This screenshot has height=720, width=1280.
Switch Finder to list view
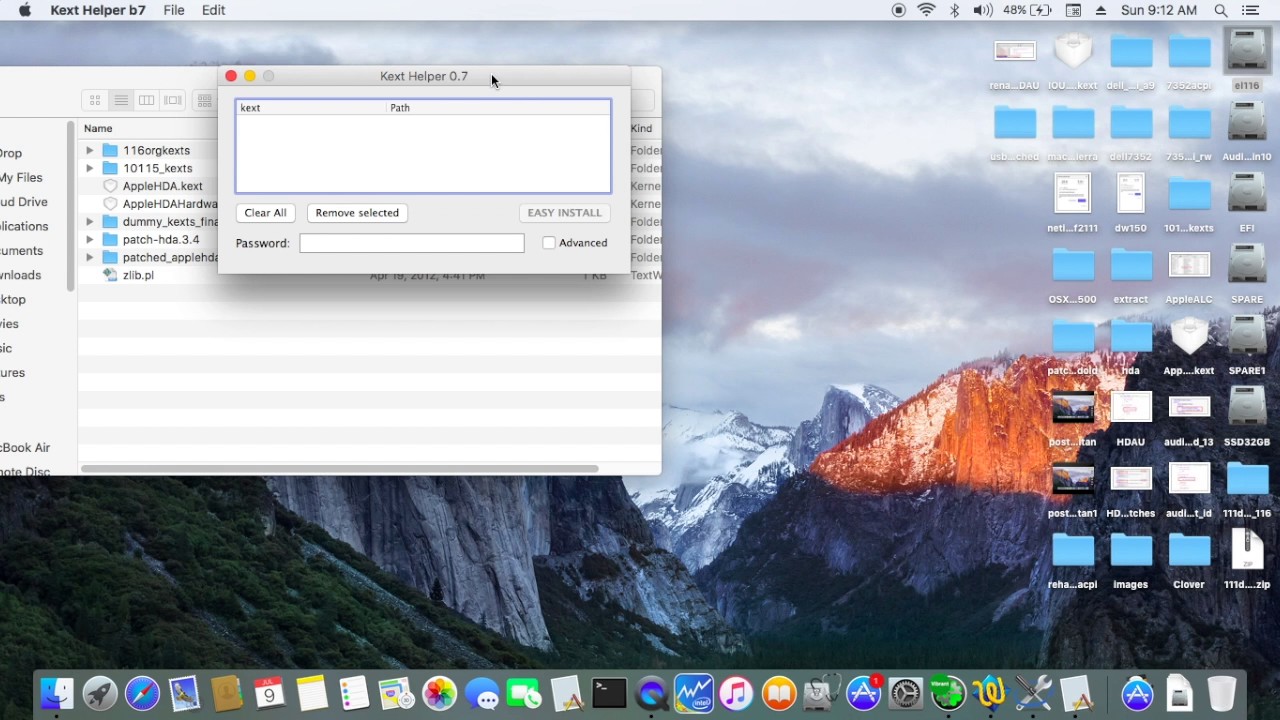[121, 100]
